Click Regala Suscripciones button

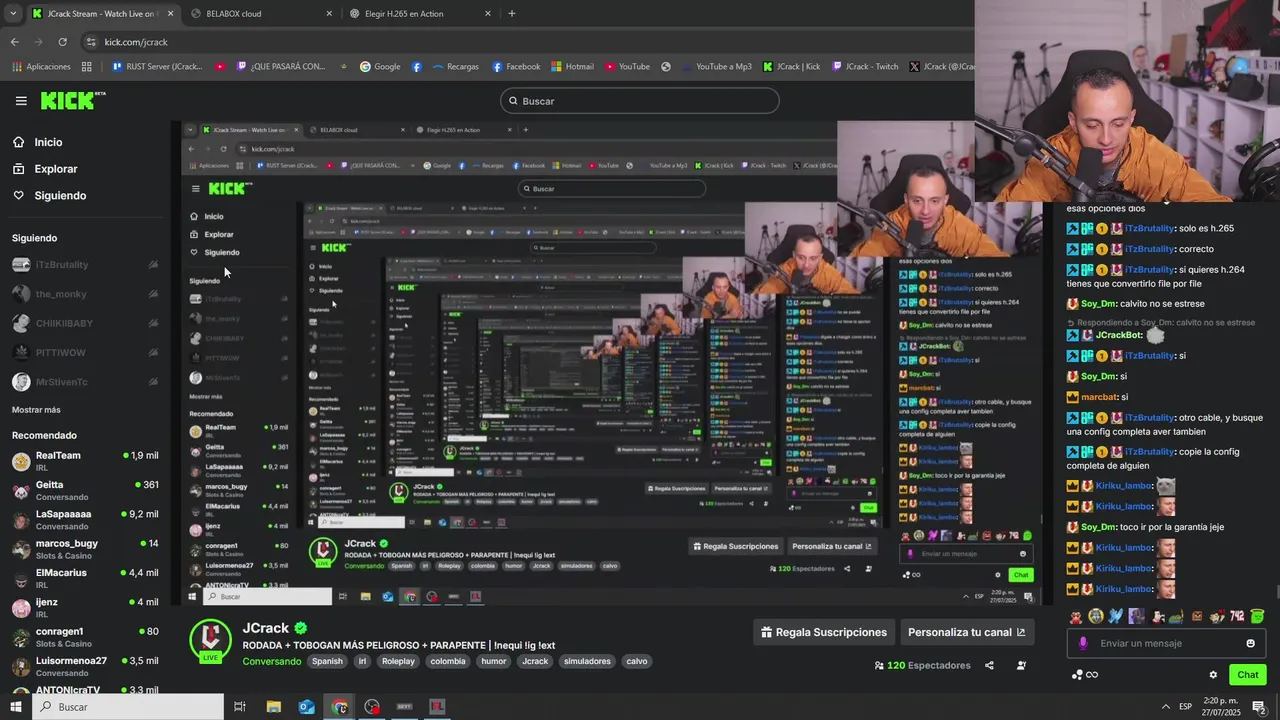pos(824,632)
